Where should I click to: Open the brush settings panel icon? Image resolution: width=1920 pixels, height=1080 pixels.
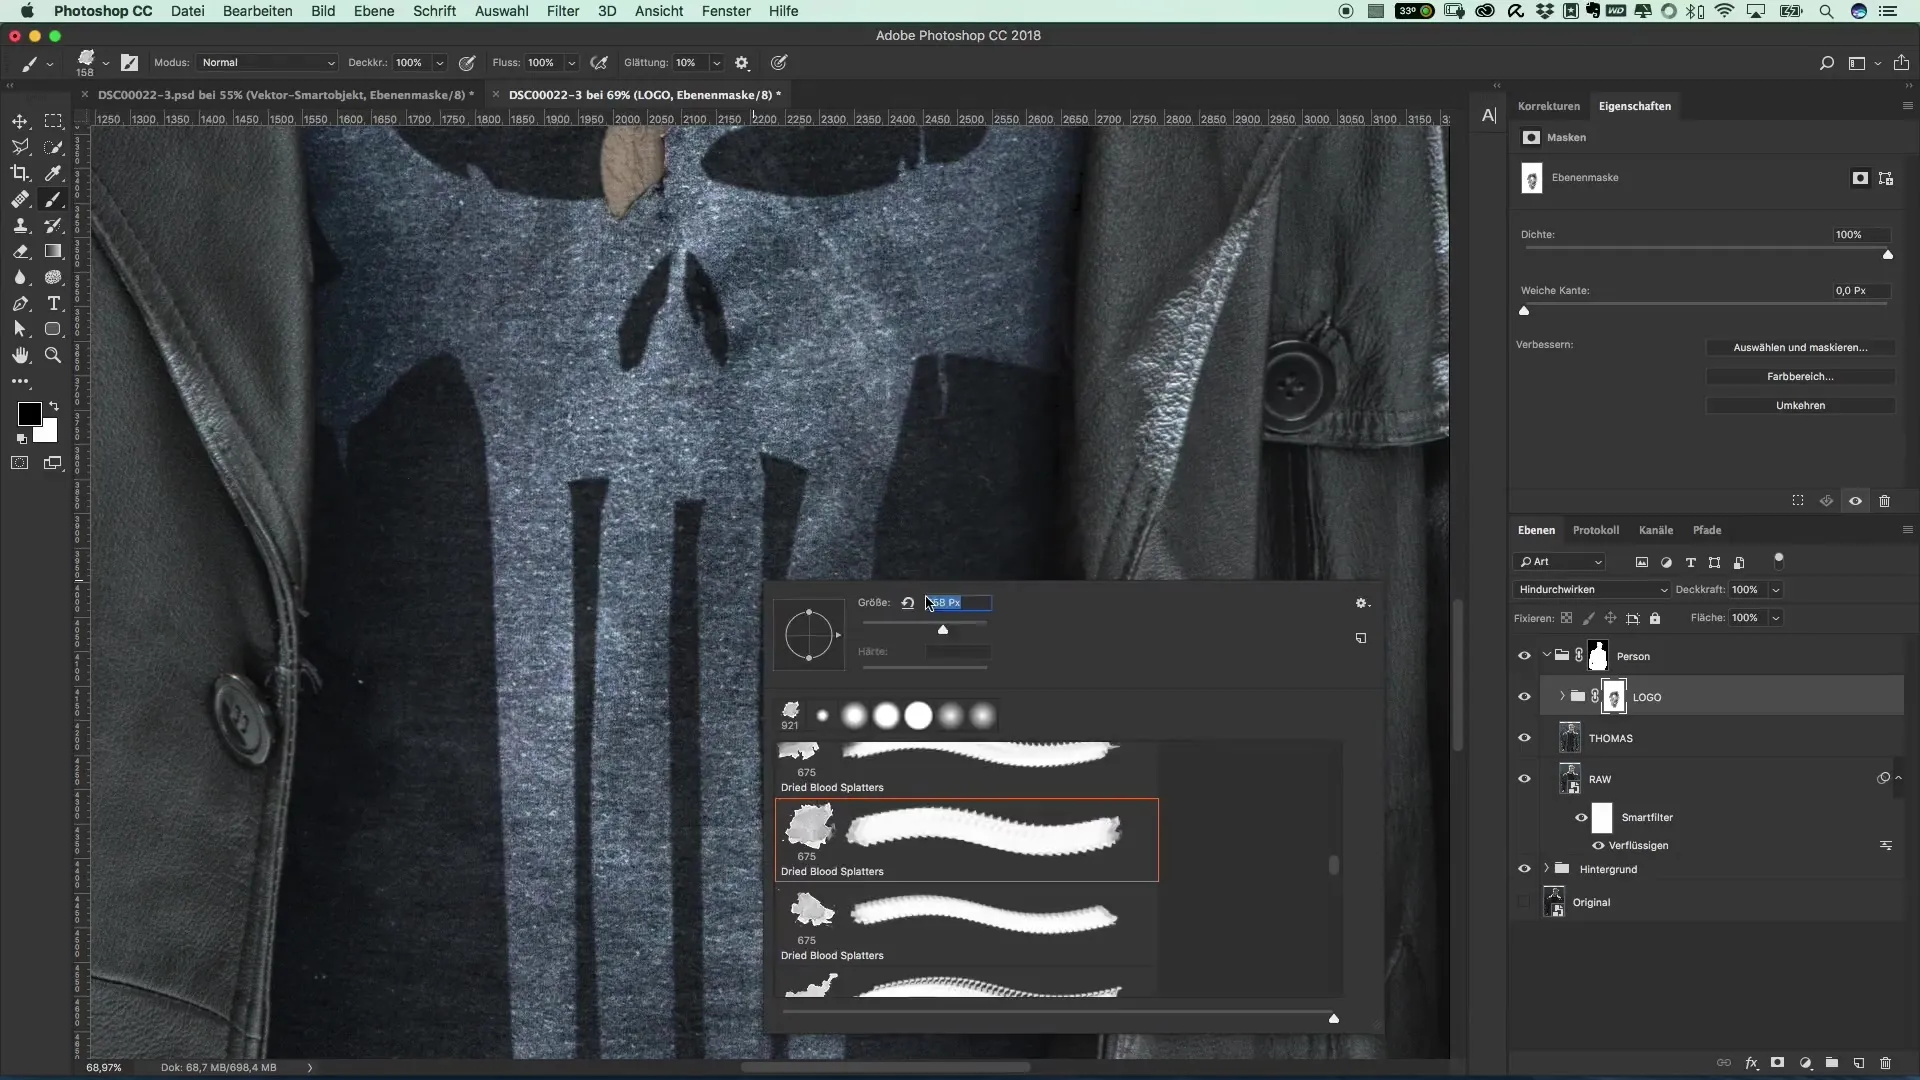click(x=130, y=62)
